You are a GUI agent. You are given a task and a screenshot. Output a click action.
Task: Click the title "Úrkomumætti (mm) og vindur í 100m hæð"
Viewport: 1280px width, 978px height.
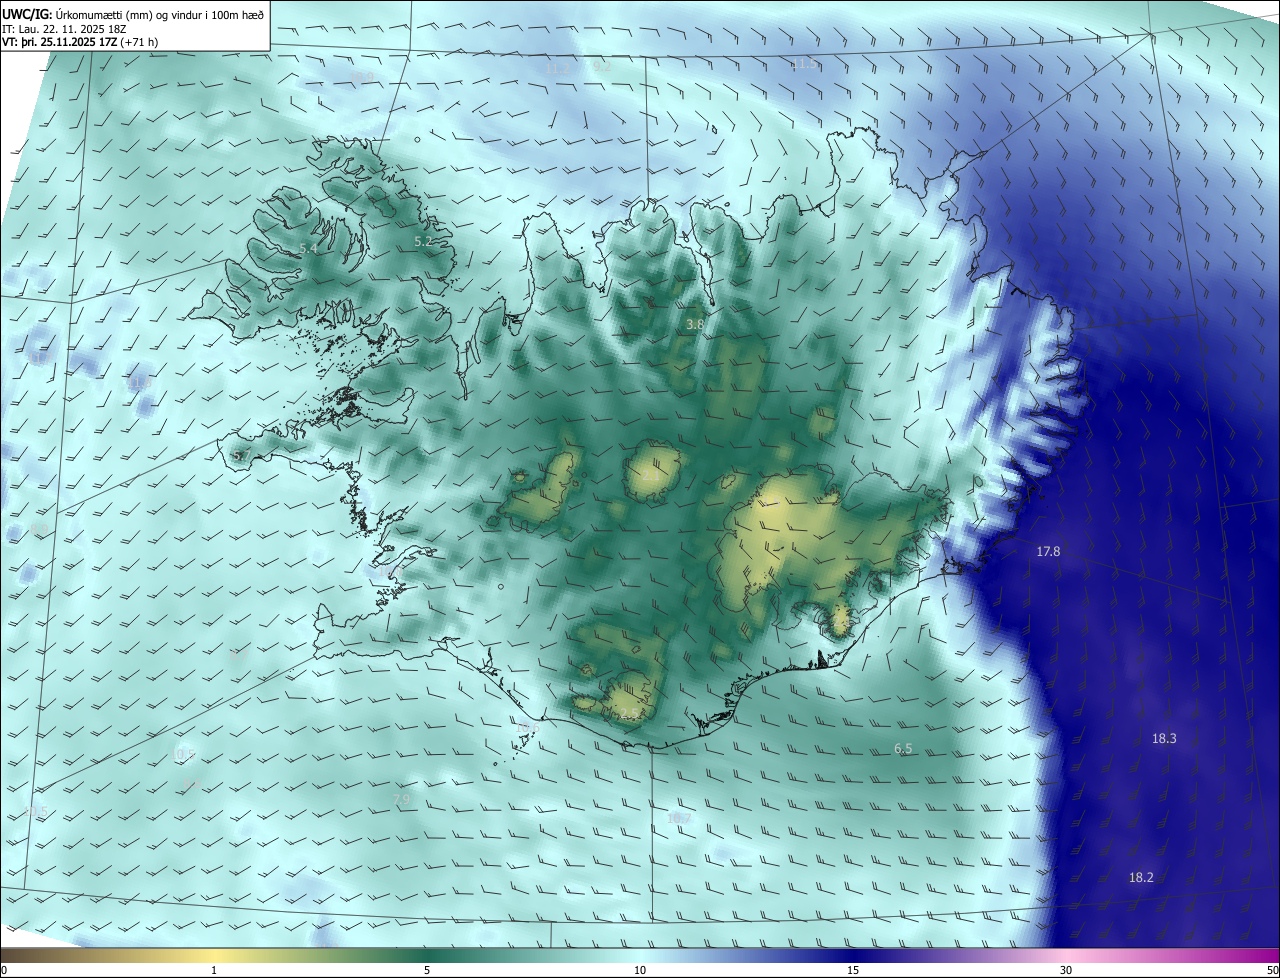point(158,13)
